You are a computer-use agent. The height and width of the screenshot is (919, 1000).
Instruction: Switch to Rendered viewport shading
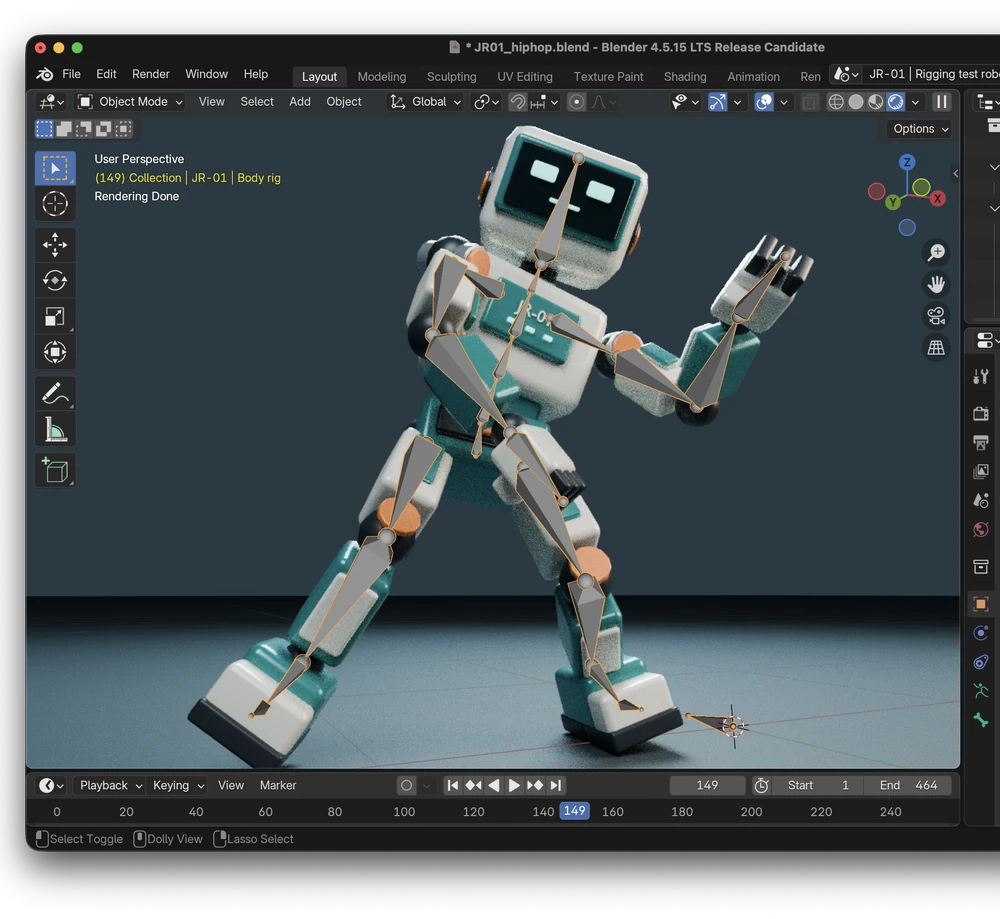point(895,102)
